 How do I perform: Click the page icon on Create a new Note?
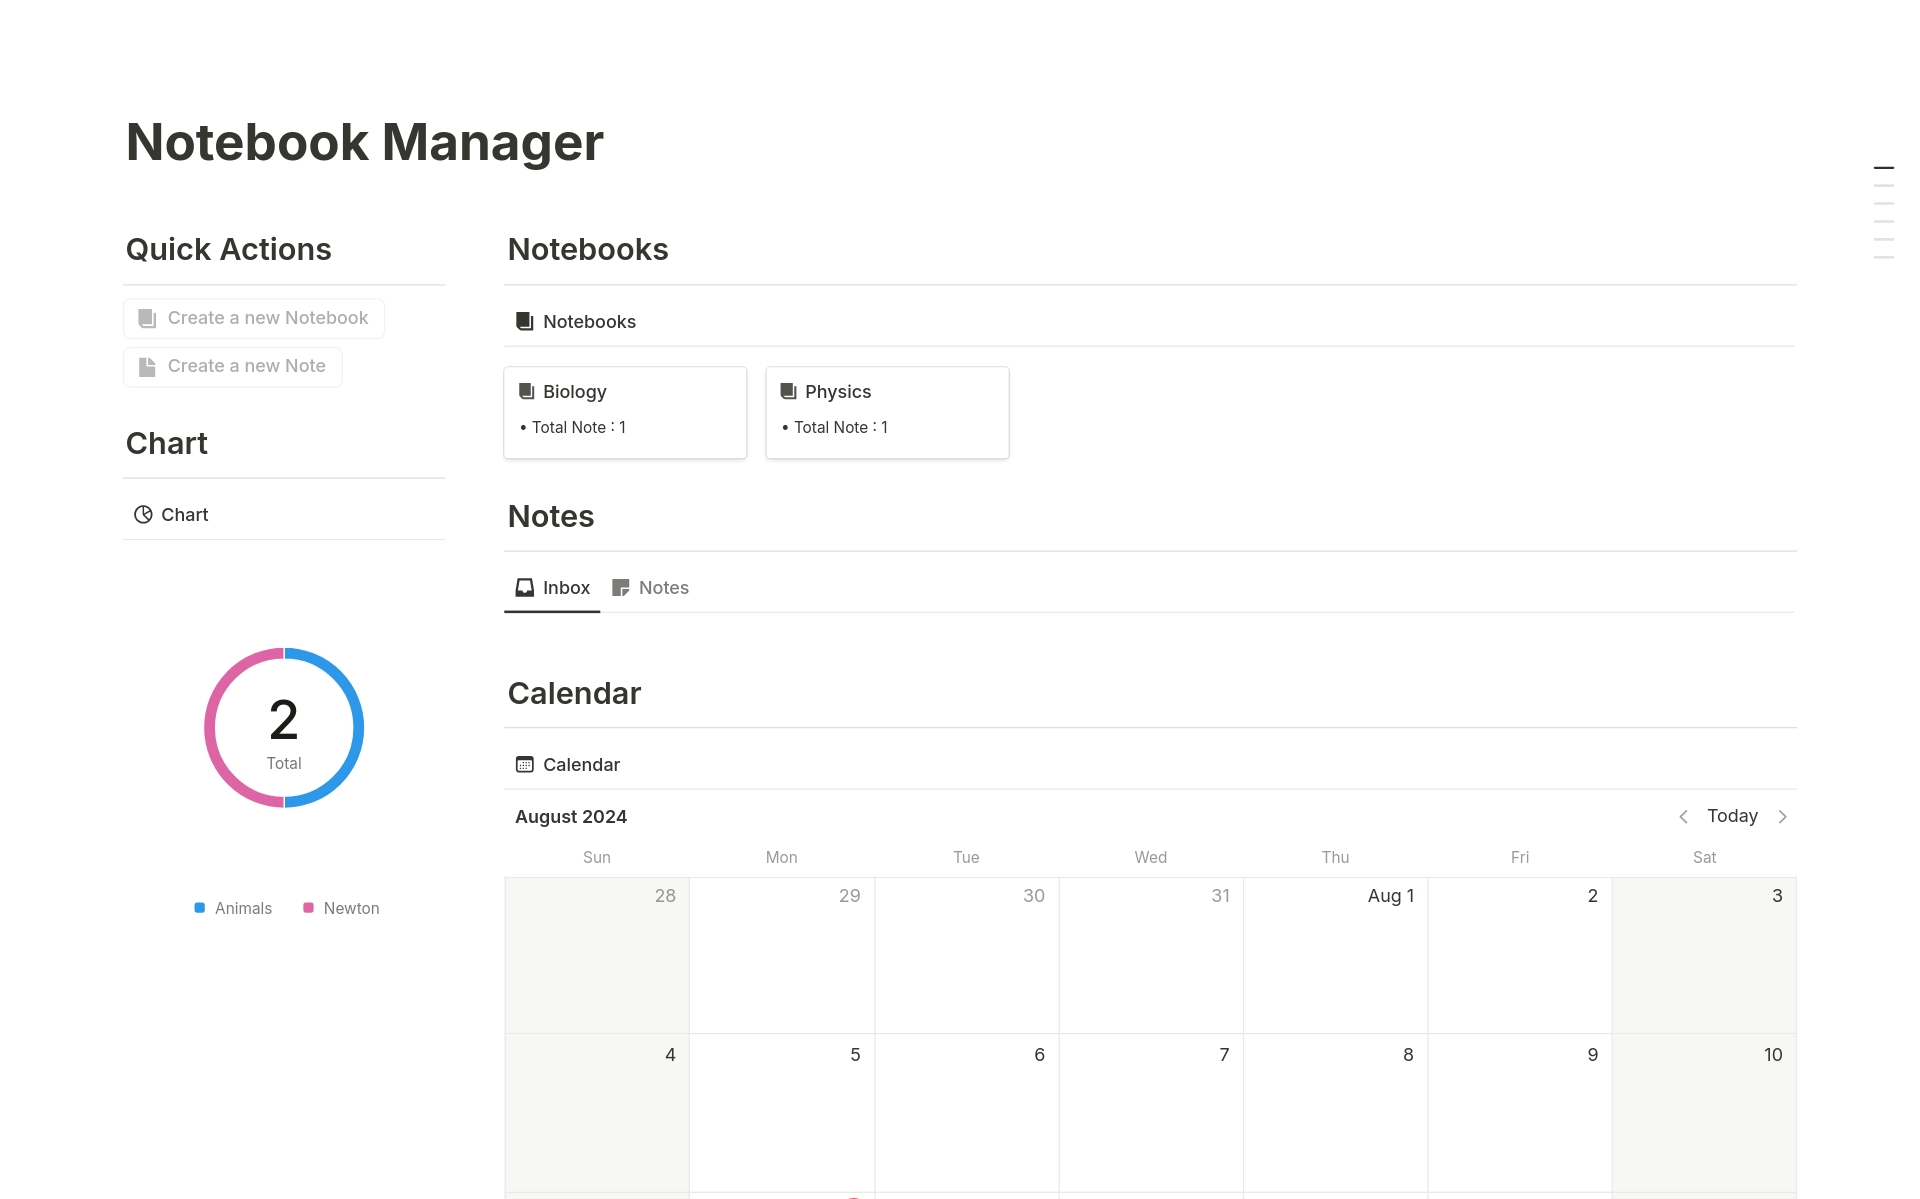(x=147, y=366)
